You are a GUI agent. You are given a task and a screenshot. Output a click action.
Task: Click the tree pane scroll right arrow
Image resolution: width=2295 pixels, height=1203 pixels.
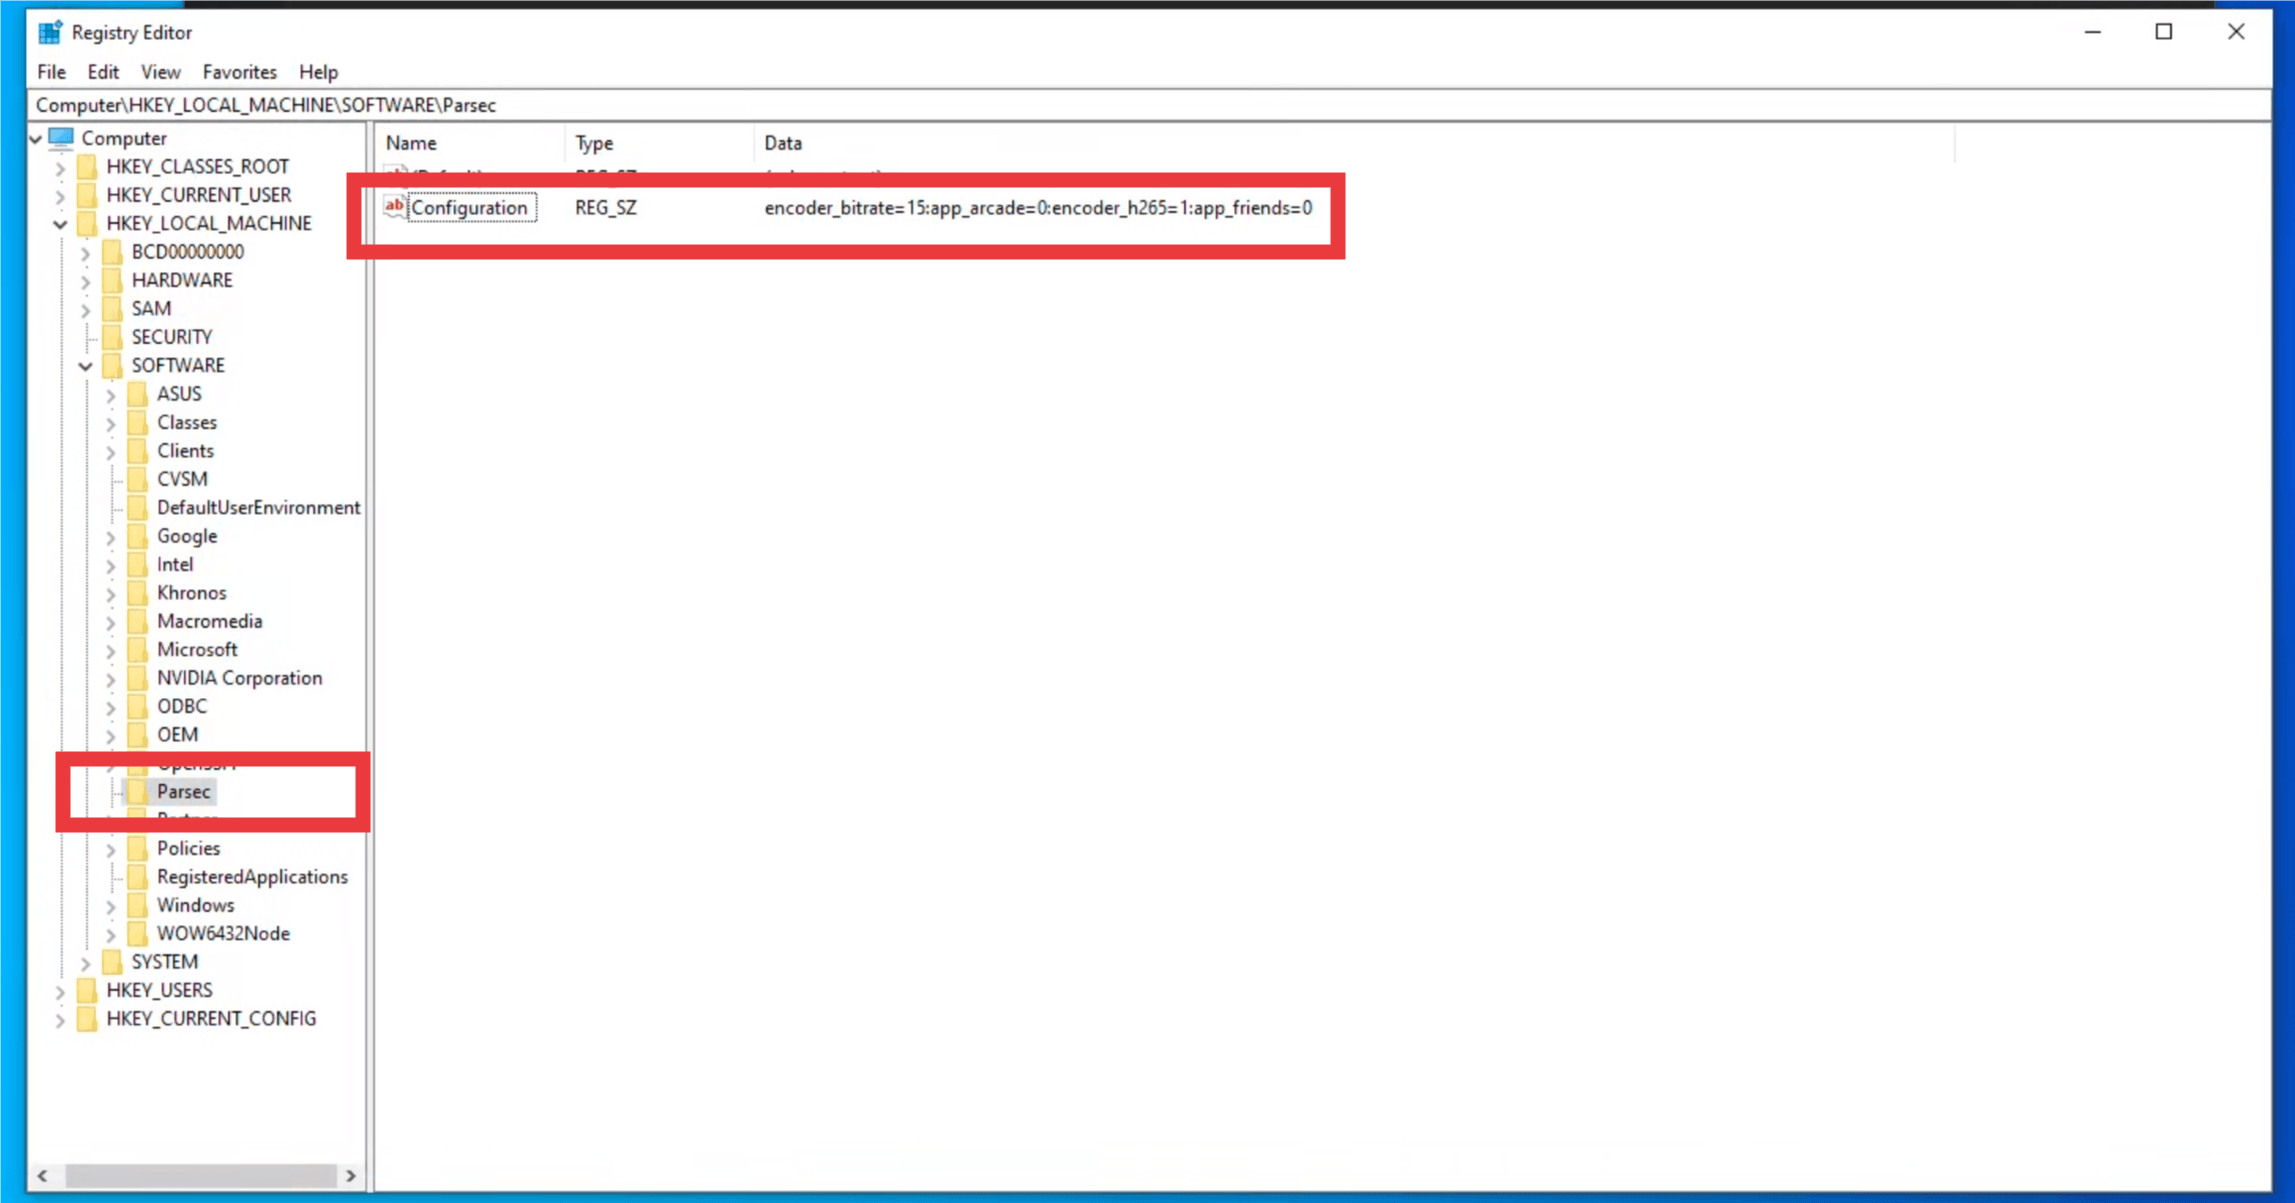click(x=351, y=1175)
